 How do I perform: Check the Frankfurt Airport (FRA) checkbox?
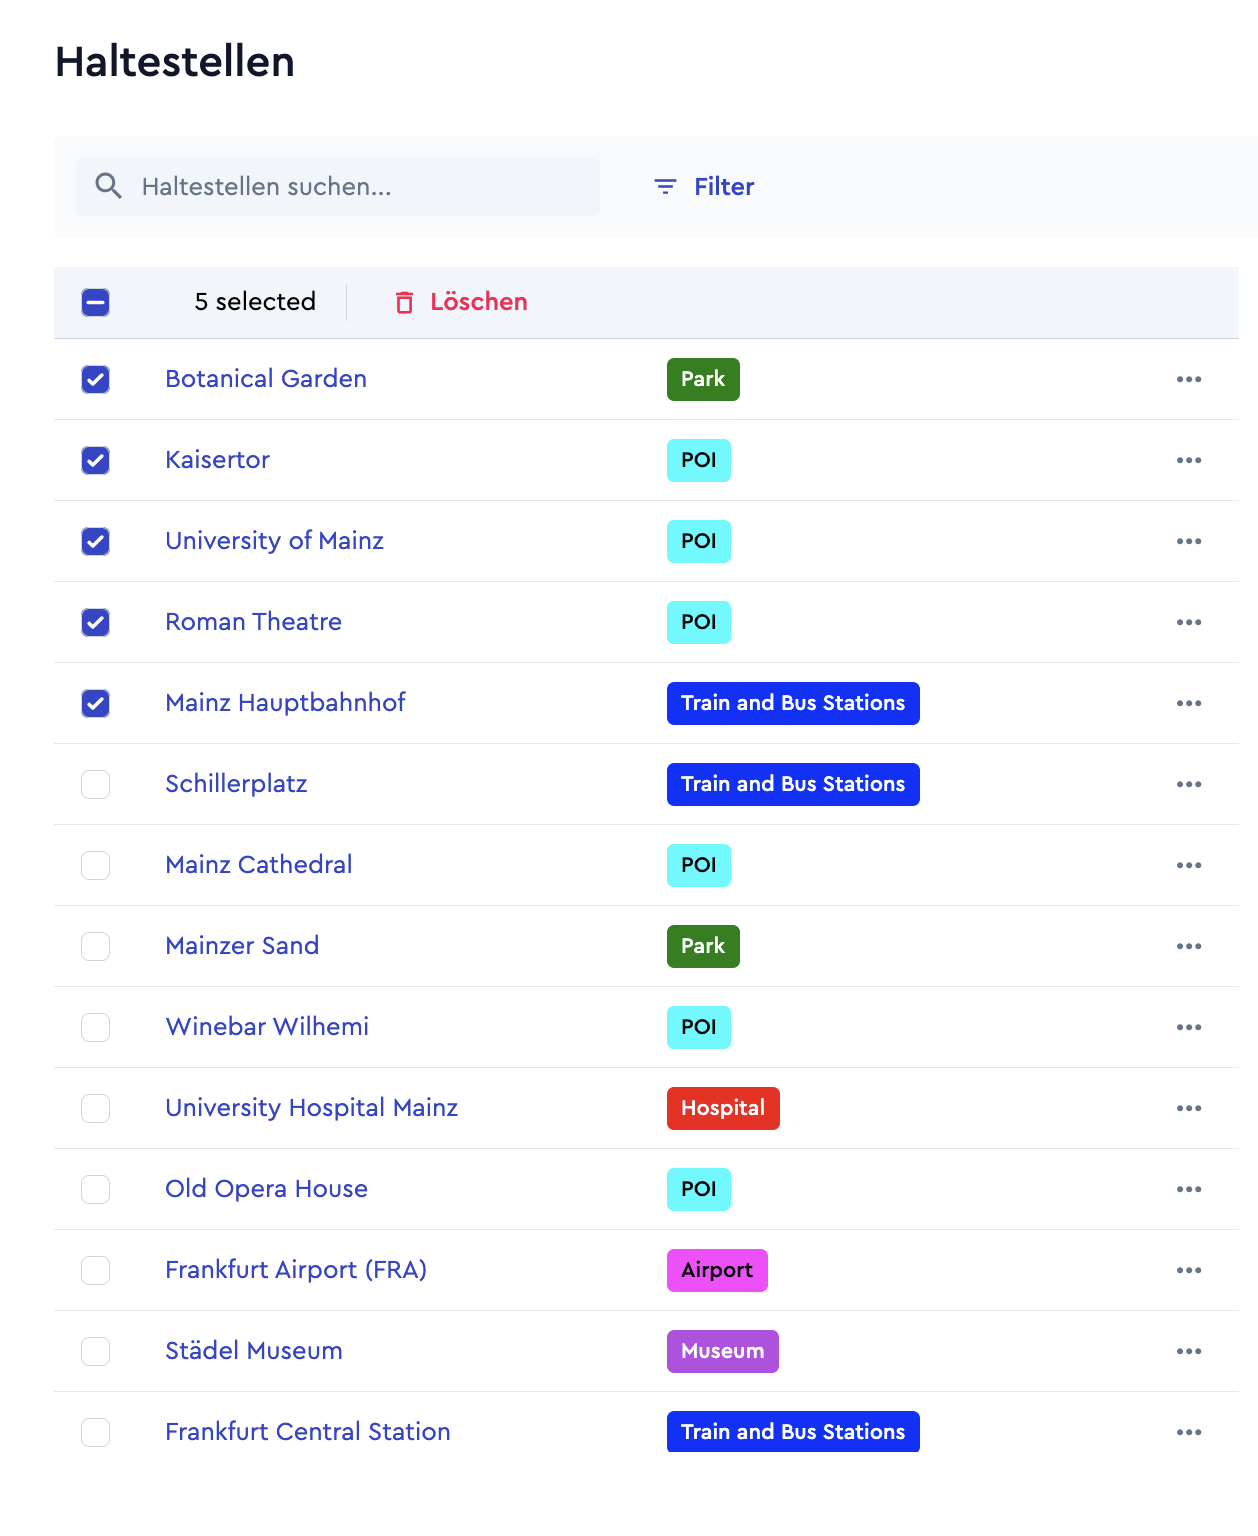[x=95, y=1270]
